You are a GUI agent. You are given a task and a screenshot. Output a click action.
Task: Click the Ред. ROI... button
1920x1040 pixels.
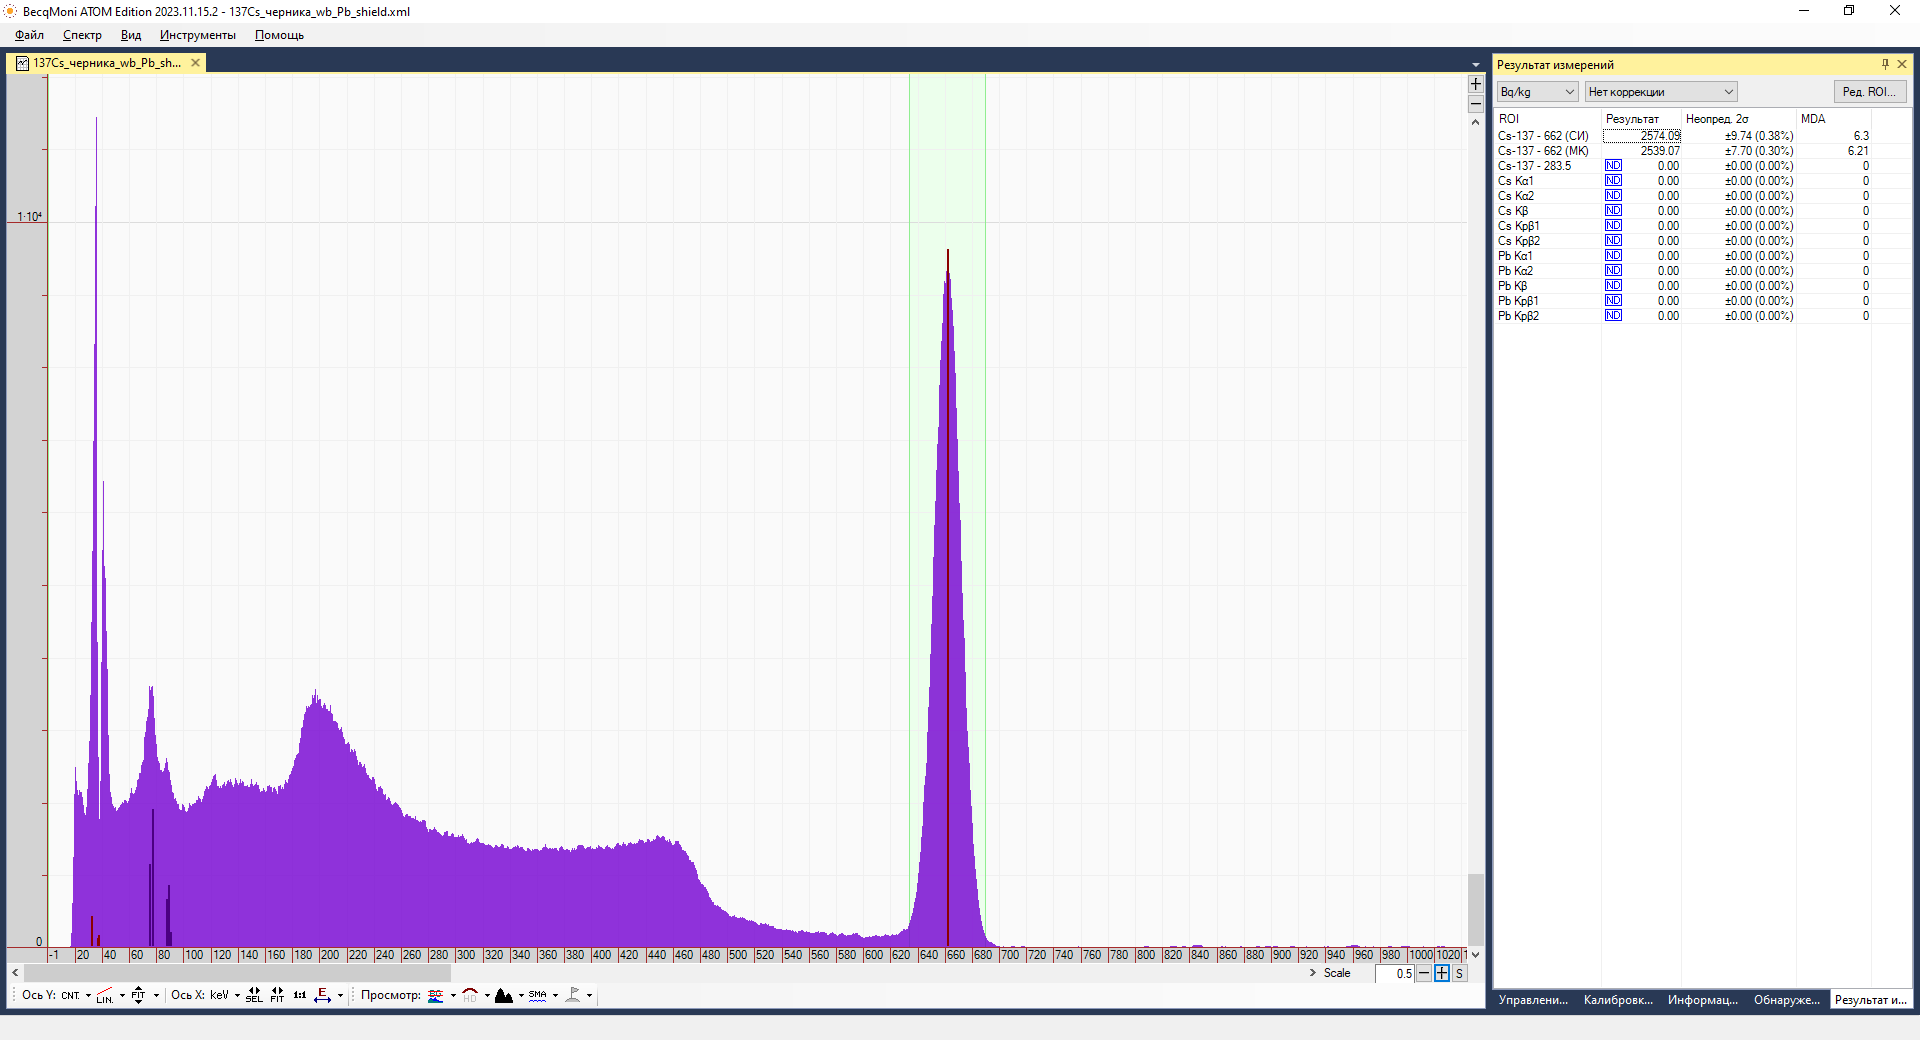pyautogui.click(x=1870, y=92)
